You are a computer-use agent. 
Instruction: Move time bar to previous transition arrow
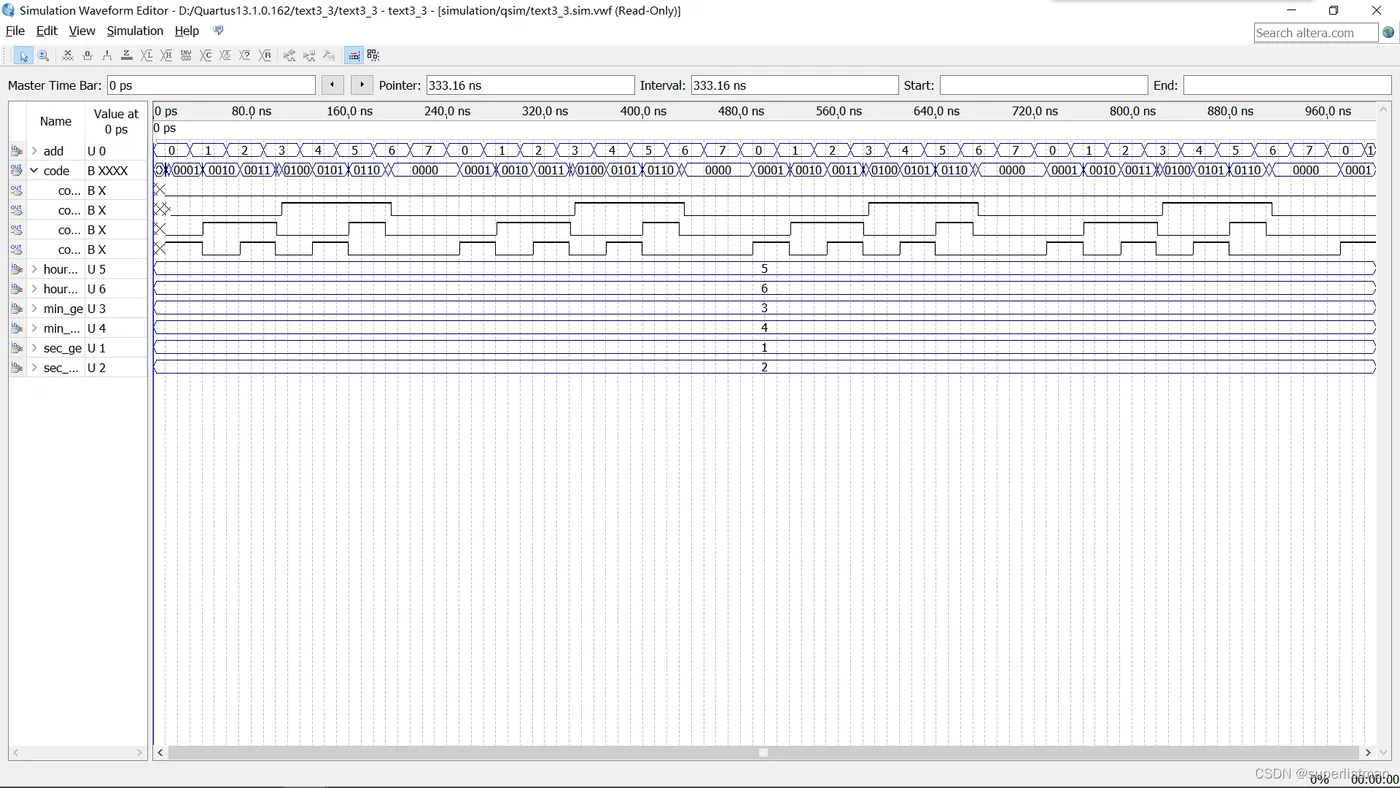332,85
